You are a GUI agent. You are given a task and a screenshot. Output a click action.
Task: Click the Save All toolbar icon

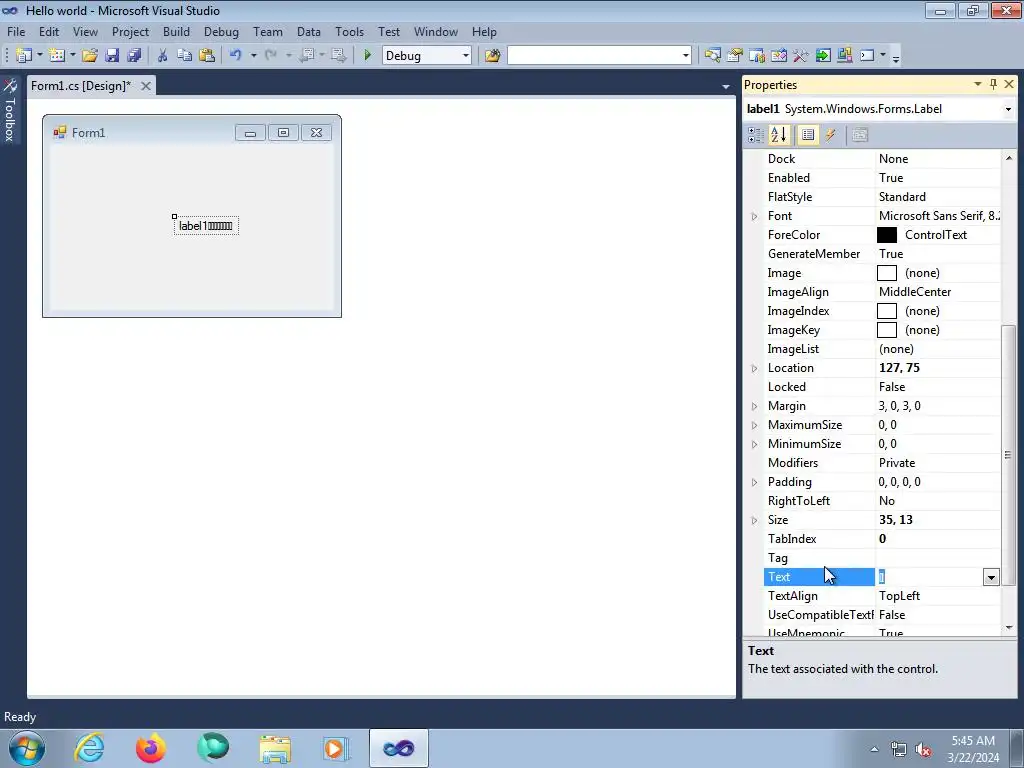point(135,56)
